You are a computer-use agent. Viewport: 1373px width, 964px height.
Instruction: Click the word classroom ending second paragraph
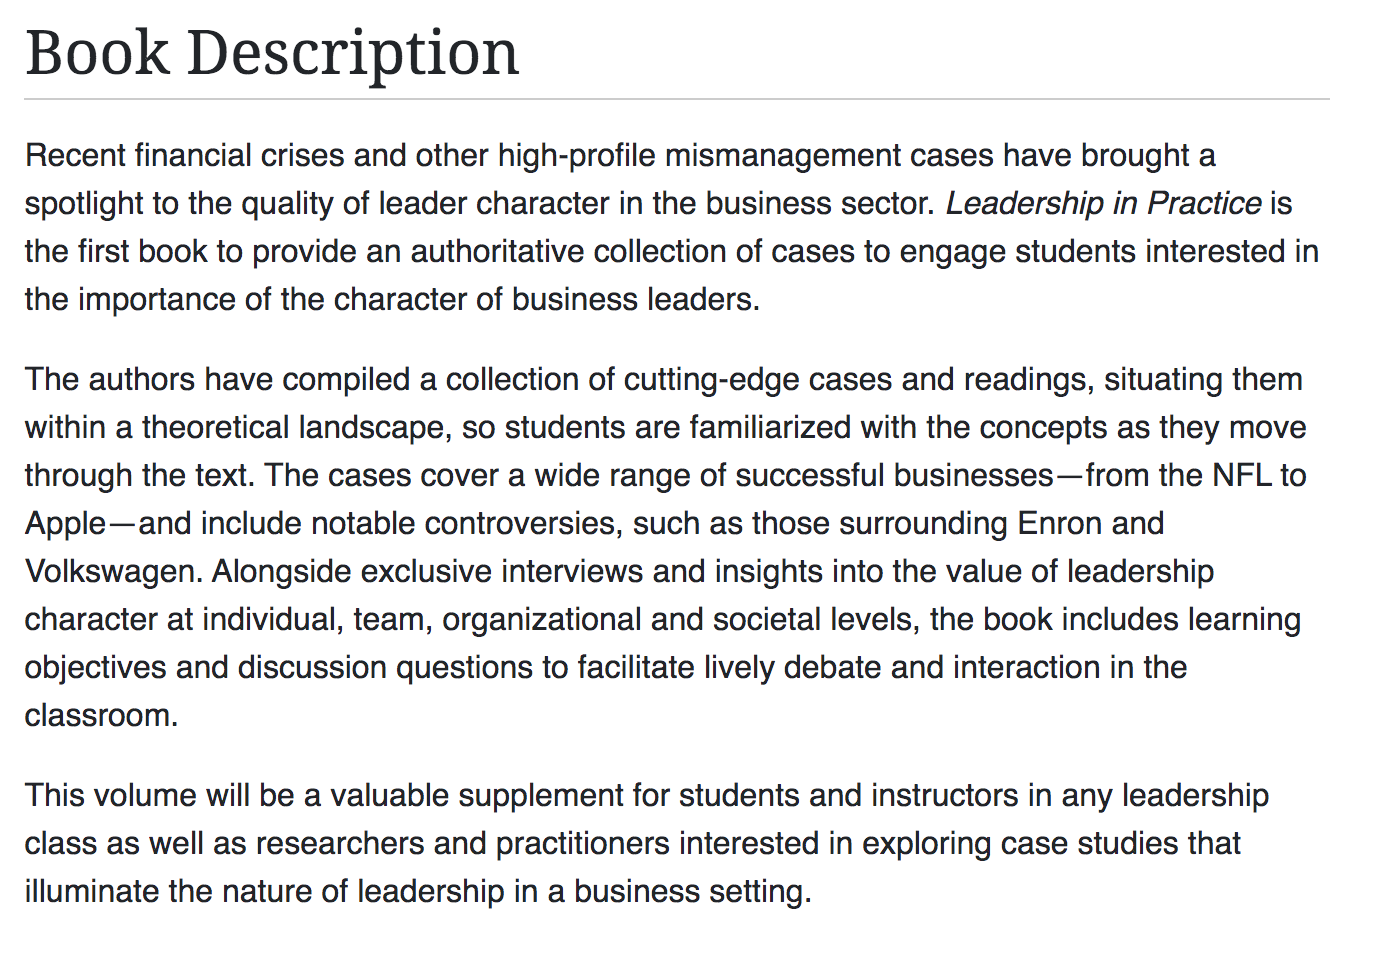pos(98,716)
